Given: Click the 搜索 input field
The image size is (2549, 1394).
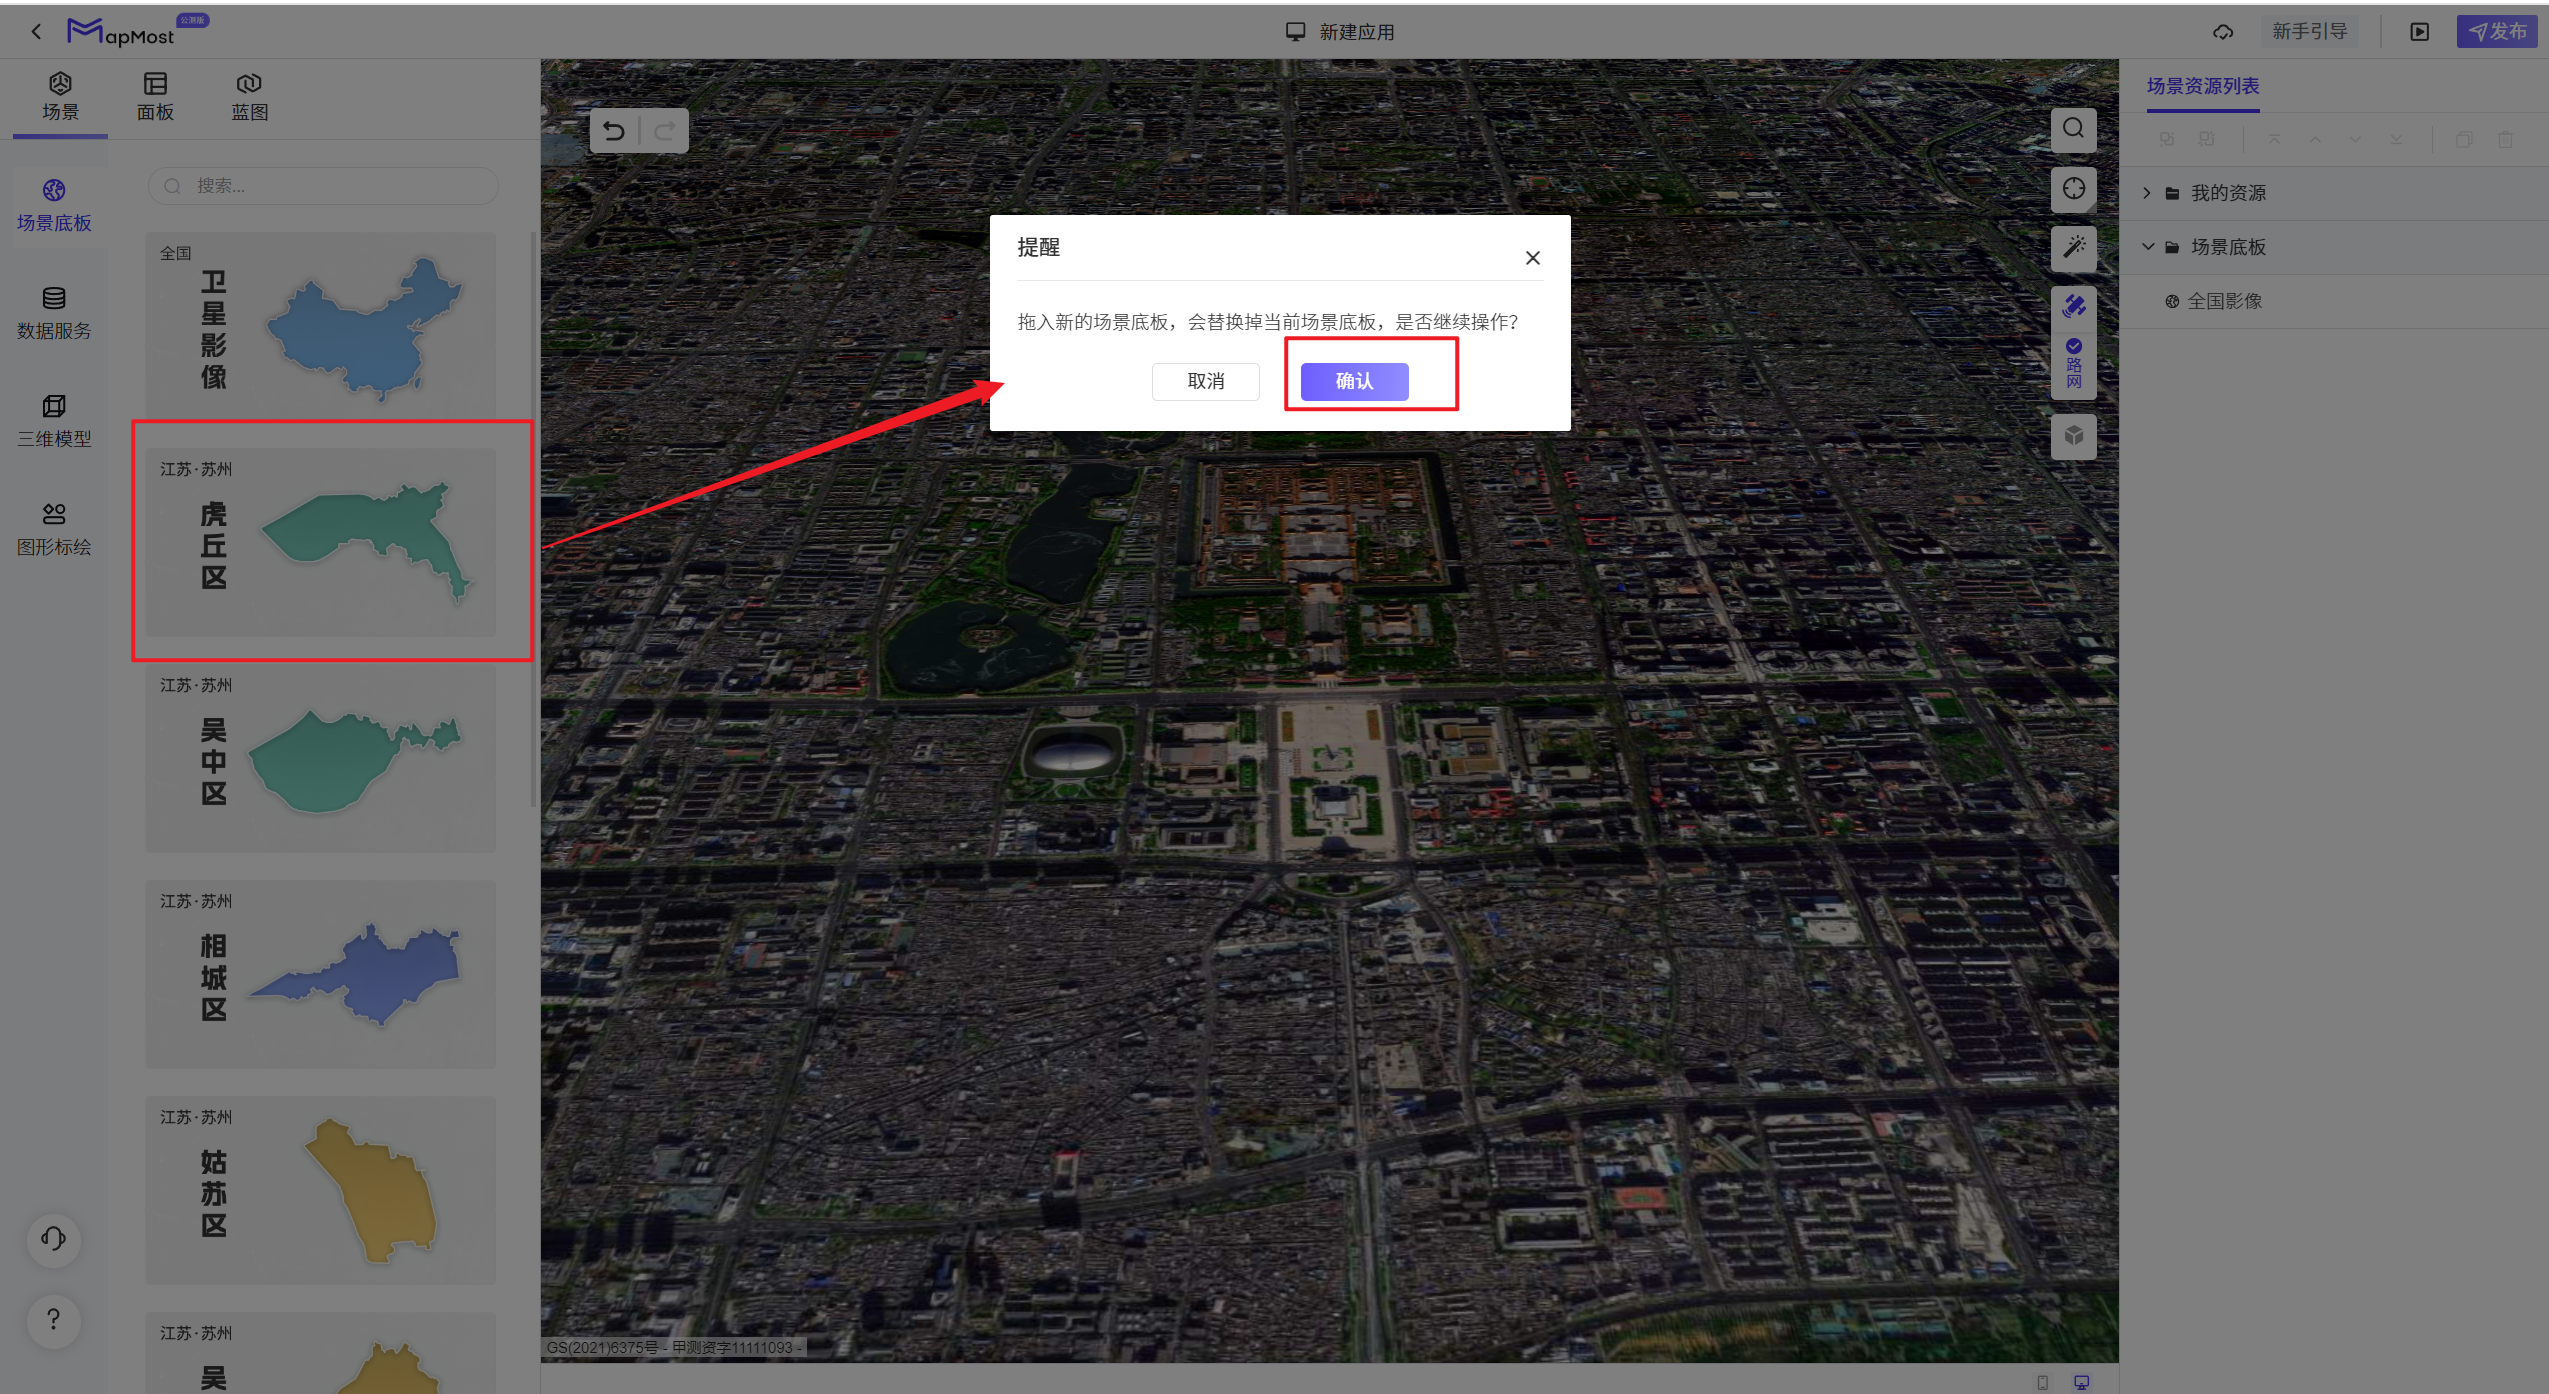Looking at the screenshot, I should pos(323,186).
